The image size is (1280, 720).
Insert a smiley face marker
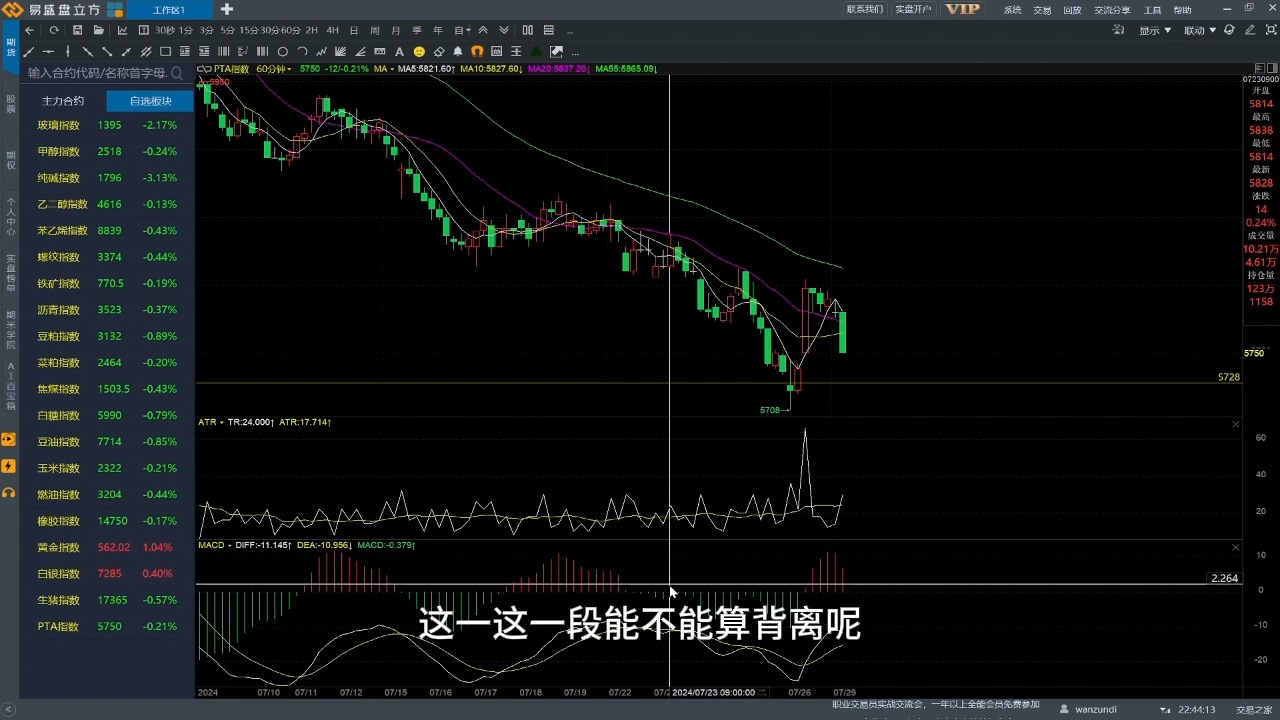click(x=419, y=52)
